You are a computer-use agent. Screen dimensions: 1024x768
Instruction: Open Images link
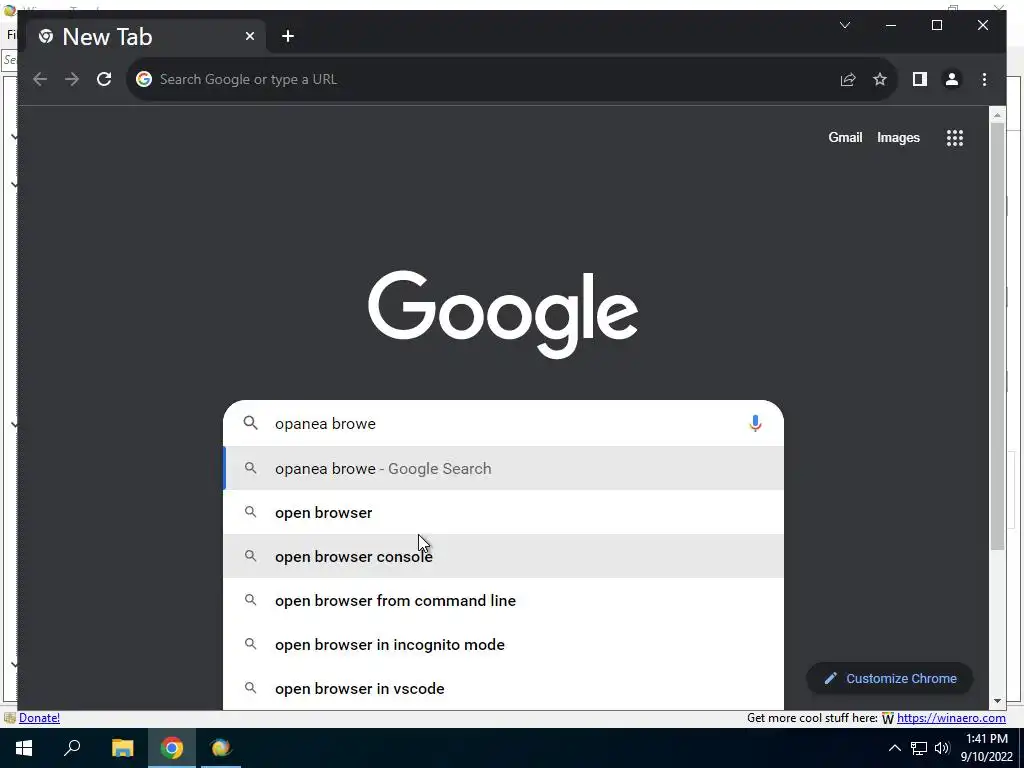tap(898, 137)
